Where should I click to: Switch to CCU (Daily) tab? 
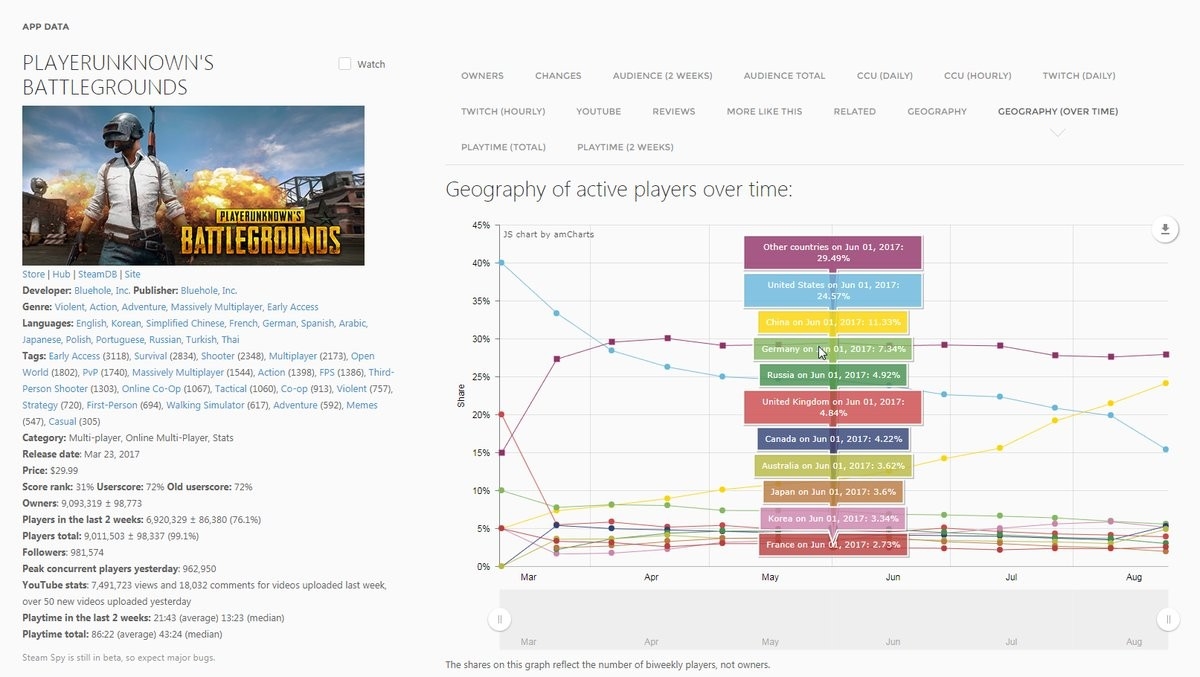(884, 76)
